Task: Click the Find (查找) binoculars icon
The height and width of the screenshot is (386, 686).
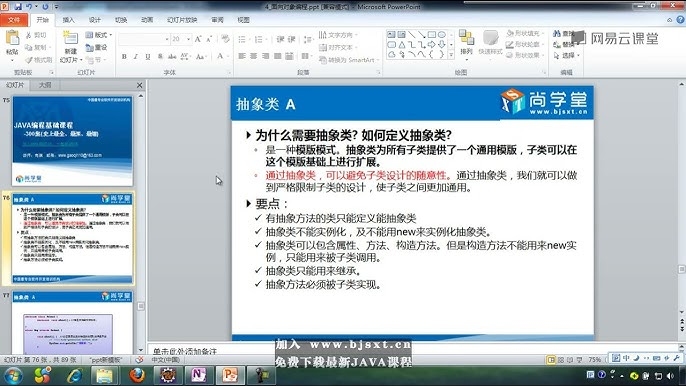Action: (556, 33)
